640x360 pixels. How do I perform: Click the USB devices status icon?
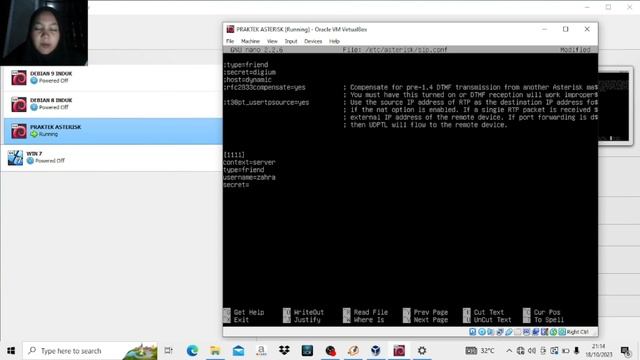[x=509, y=332]
